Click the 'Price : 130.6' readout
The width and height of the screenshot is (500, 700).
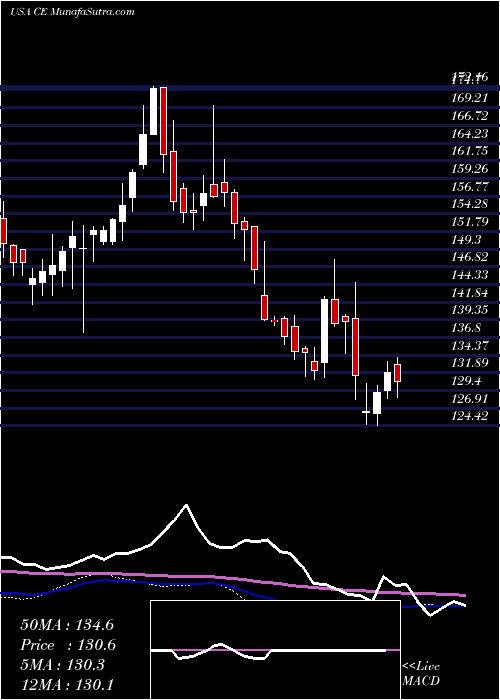coord(68,645)
